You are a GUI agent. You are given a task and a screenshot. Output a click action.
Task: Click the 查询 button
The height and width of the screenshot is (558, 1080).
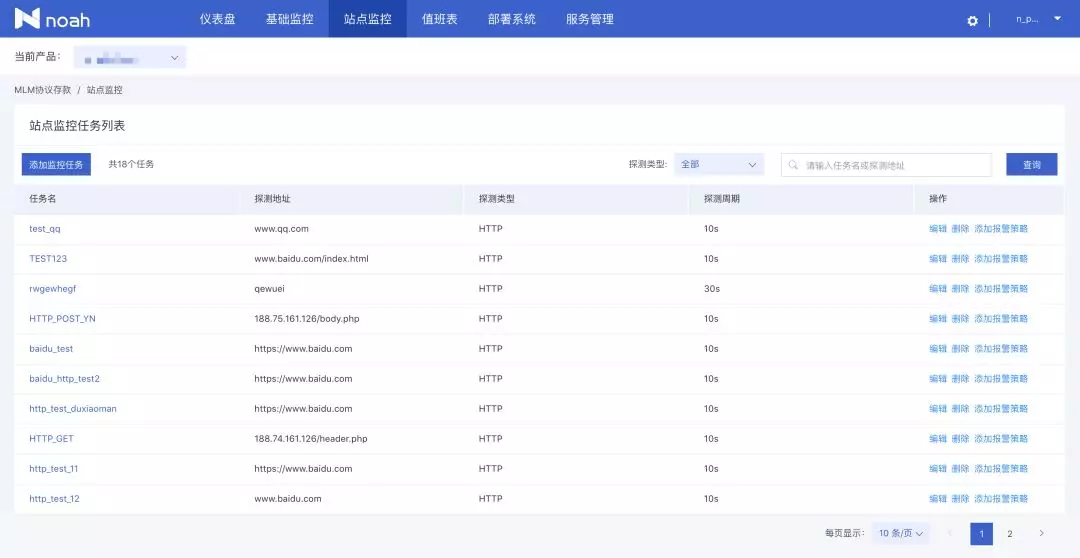[x=1031, y=165]
